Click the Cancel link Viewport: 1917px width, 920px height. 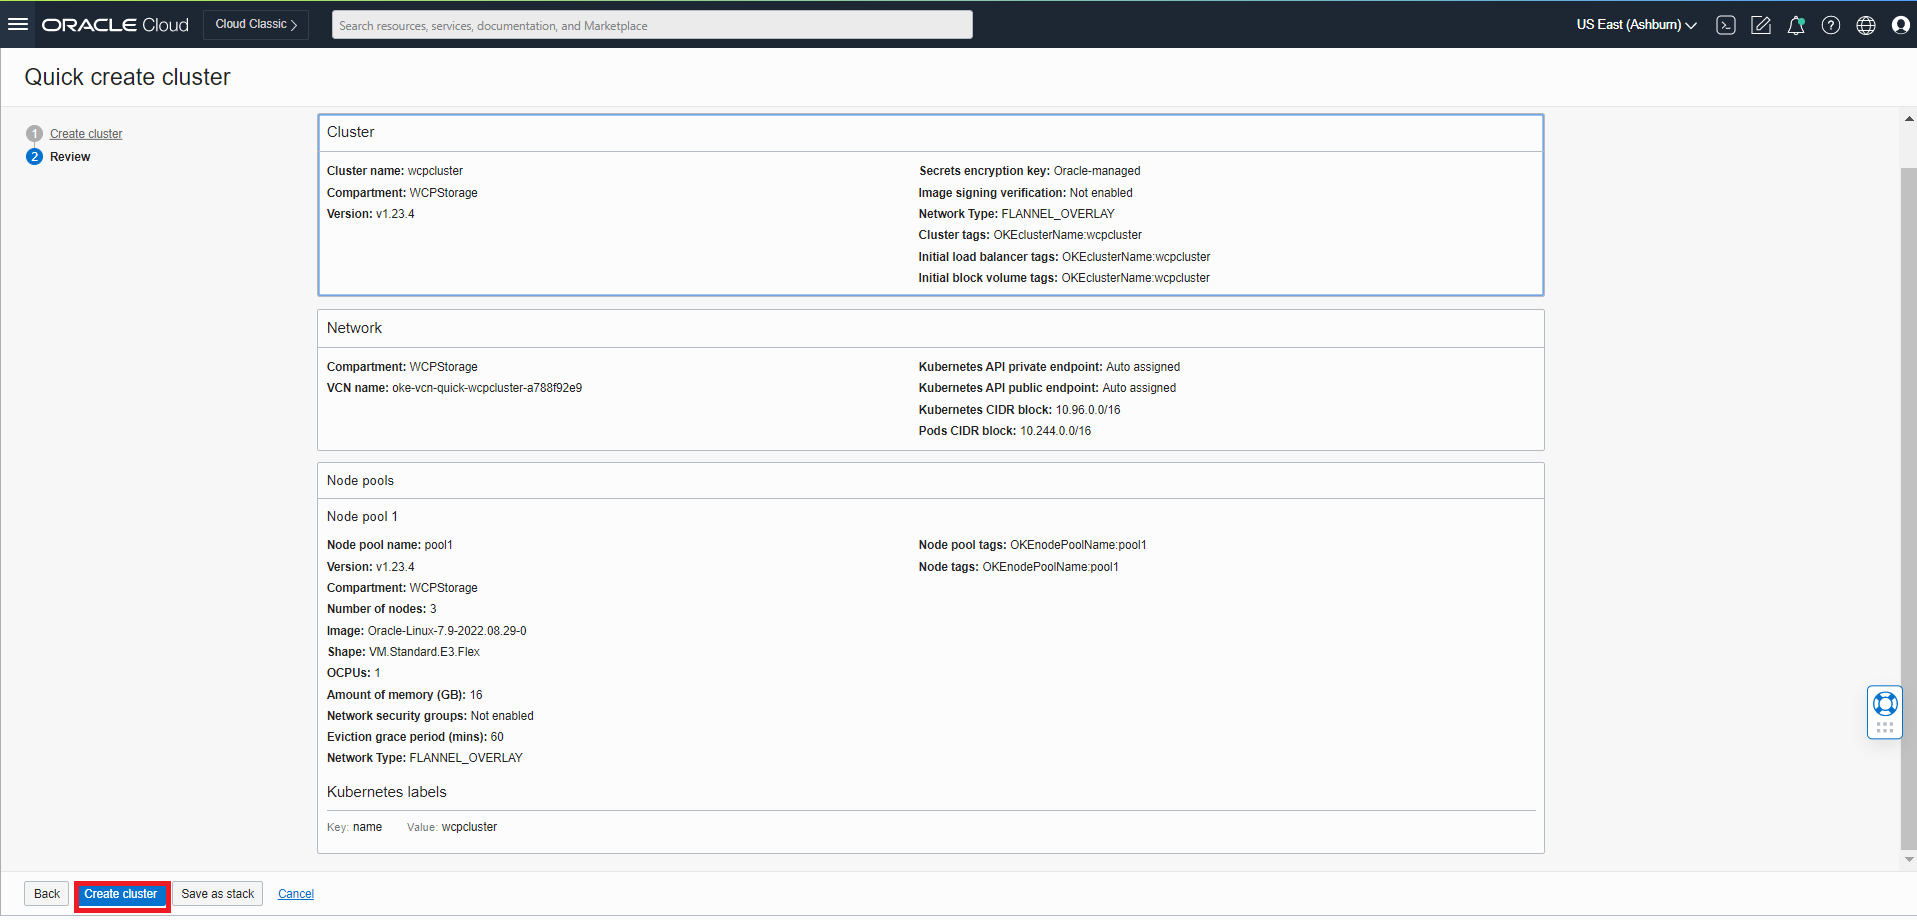coord(296,894)
